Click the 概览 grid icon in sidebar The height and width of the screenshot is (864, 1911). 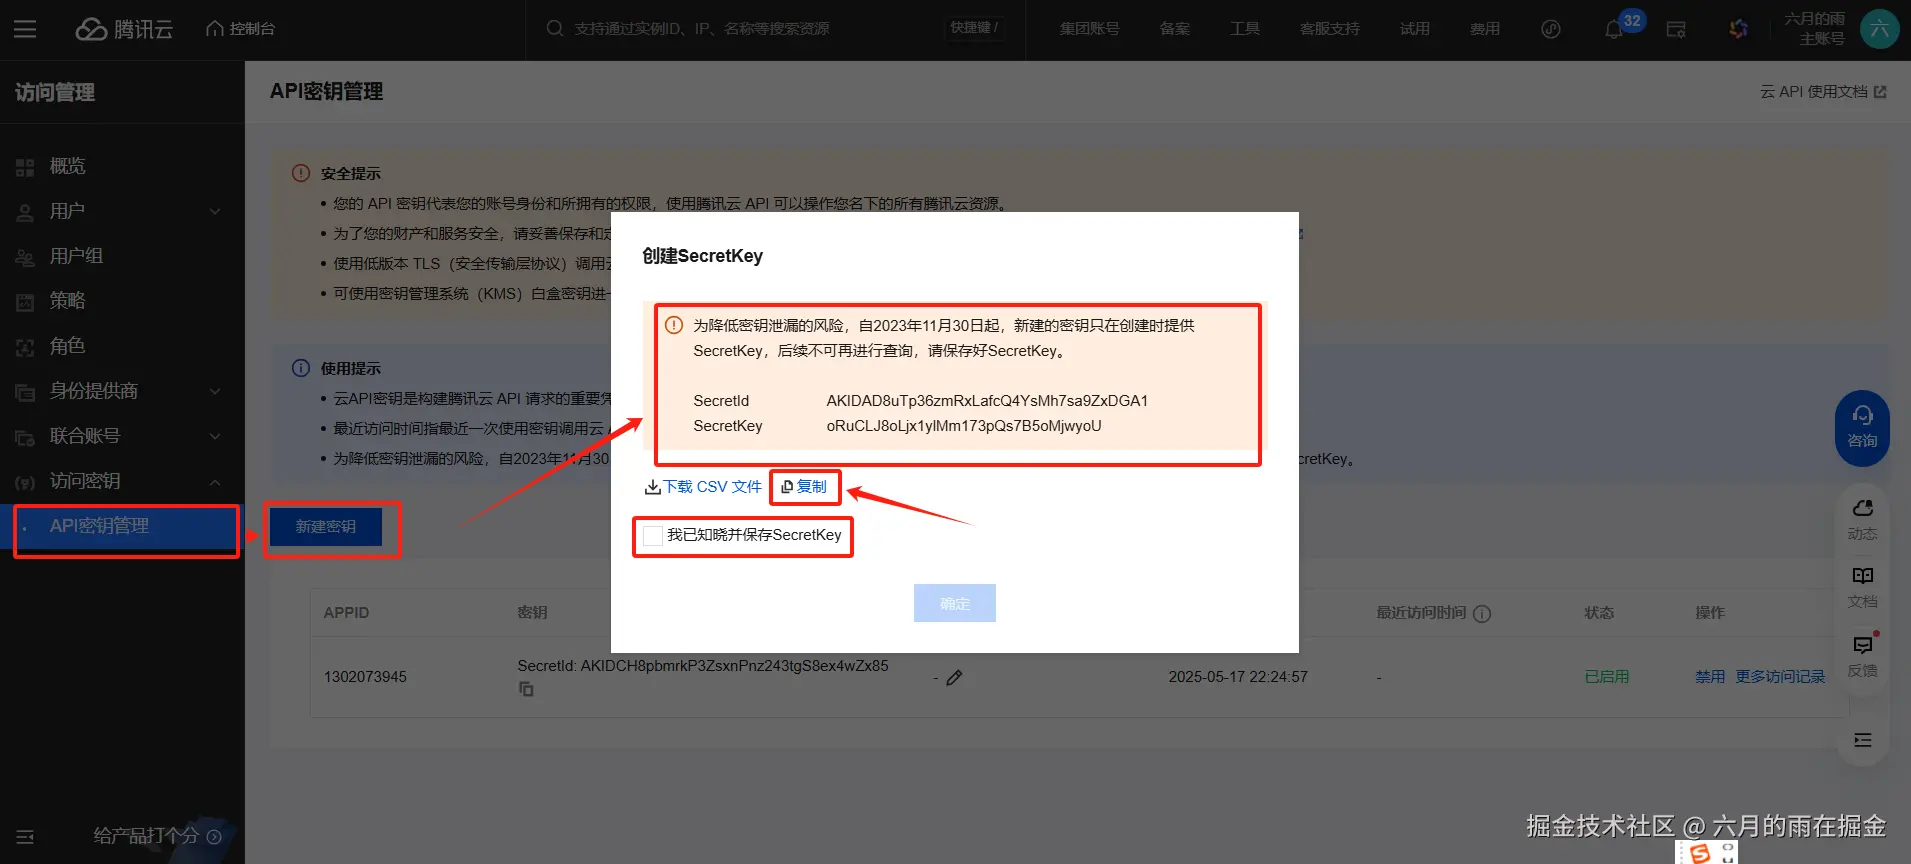[x=25, y=167]
